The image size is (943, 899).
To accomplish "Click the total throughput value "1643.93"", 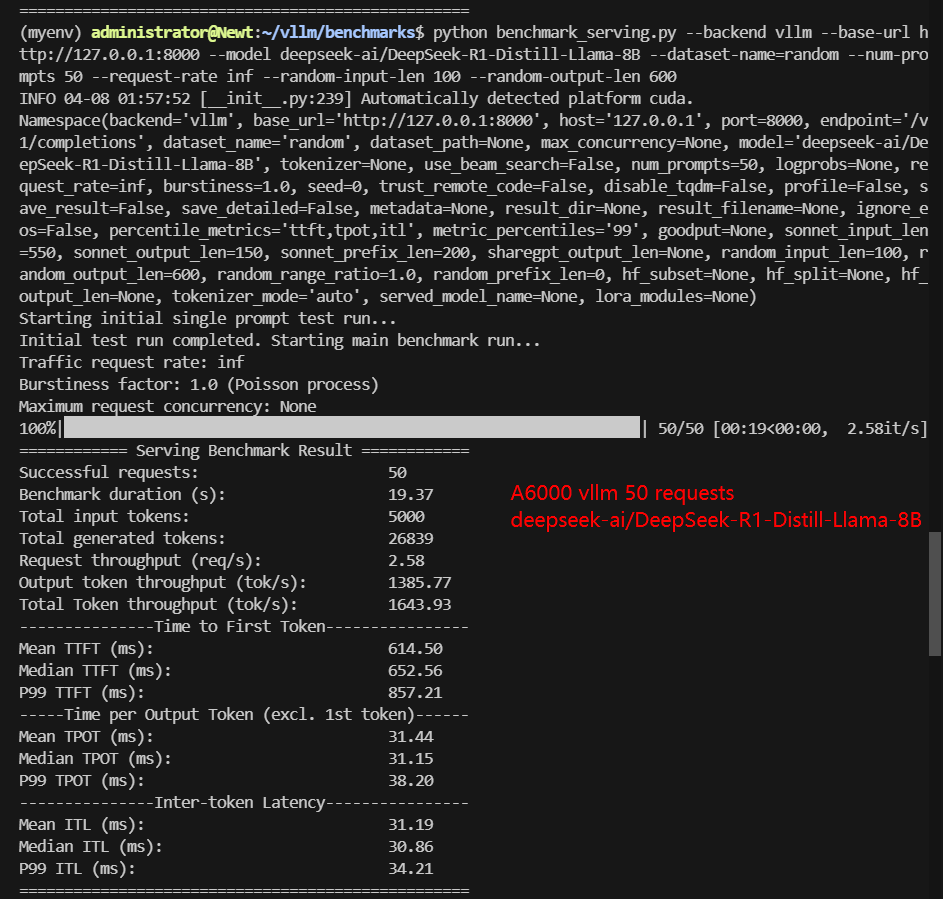I will [420, 604].
